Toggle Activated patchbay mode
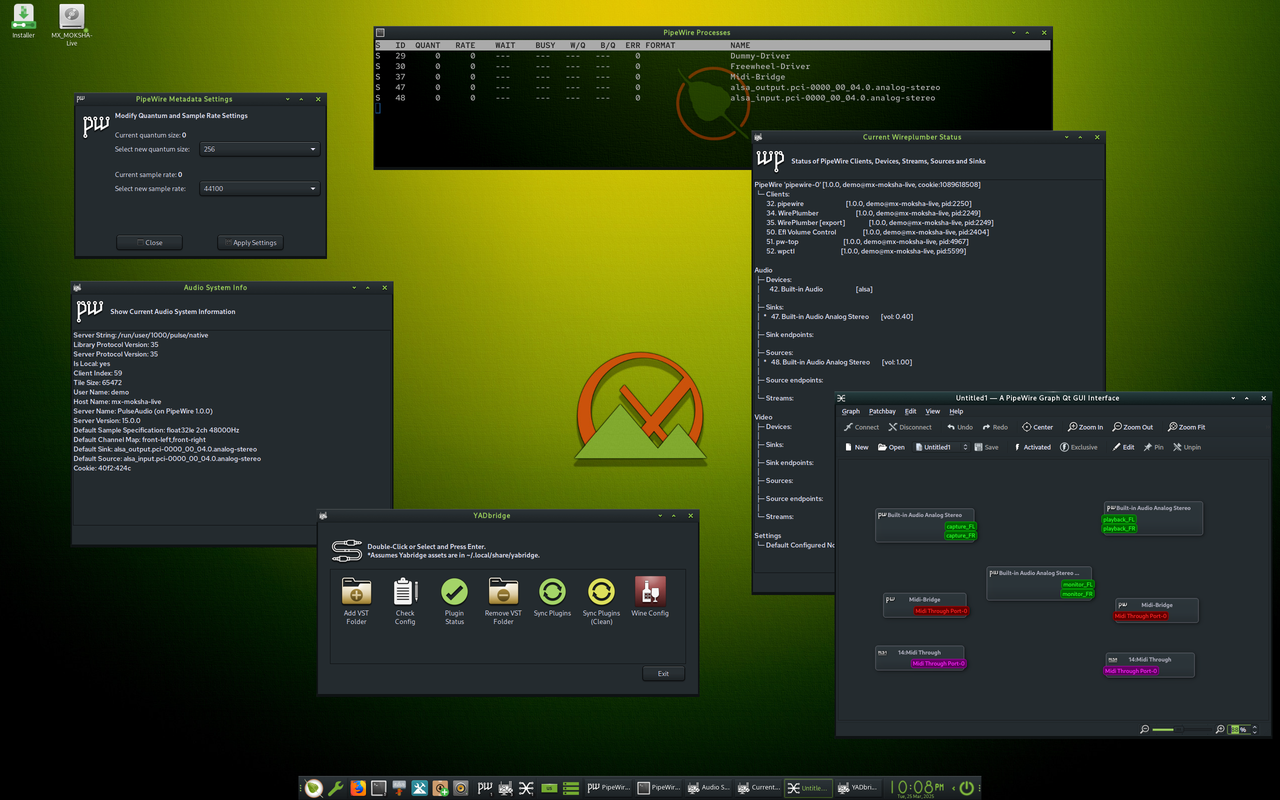1280x800 pixels. click(1032, 447)
